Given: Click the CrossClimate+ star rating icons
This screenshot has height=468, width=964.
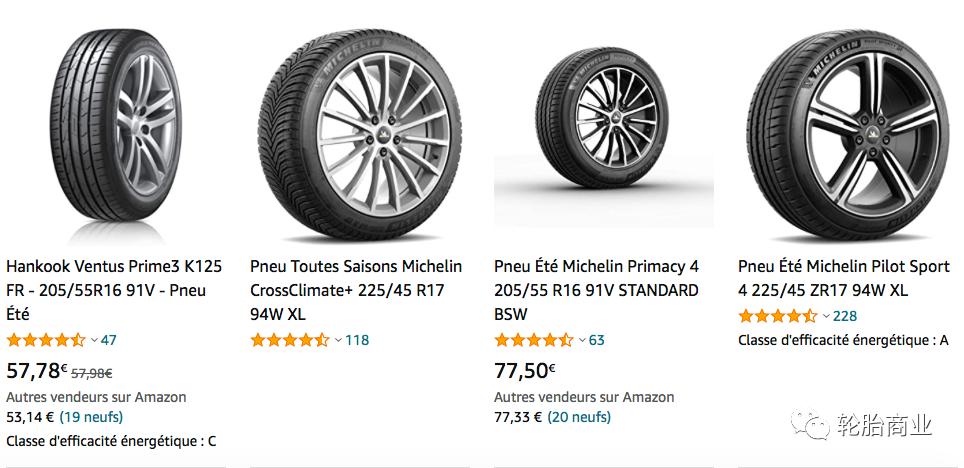Looking at the screenshot, I should 290,340.
